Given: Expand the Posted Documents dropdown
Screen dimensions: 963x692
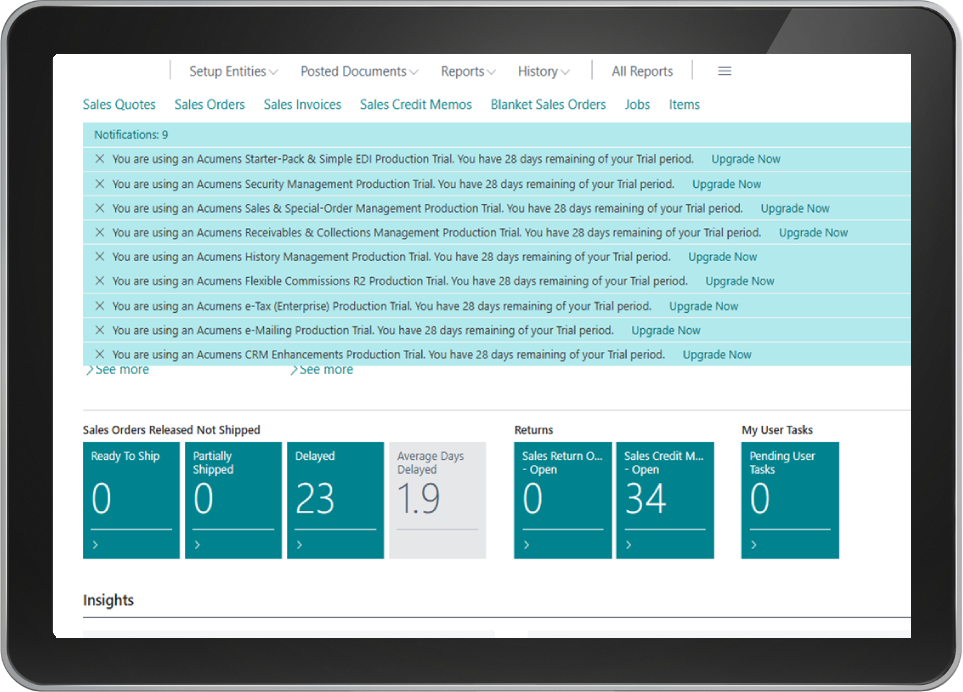Looking at the screenshot, I should pos(359,71).
